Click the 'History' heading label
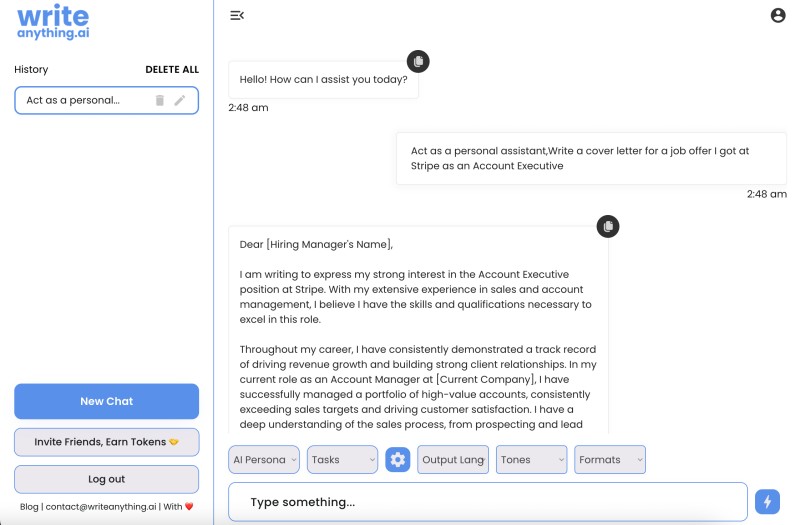 coord(31,69)
